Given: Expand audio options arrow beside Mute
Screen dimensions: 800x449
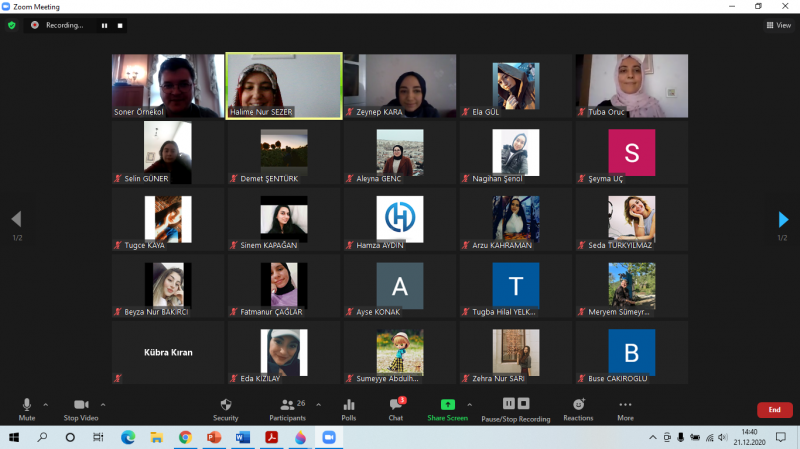Looking at the screenshot, I should tap(46, 404).
